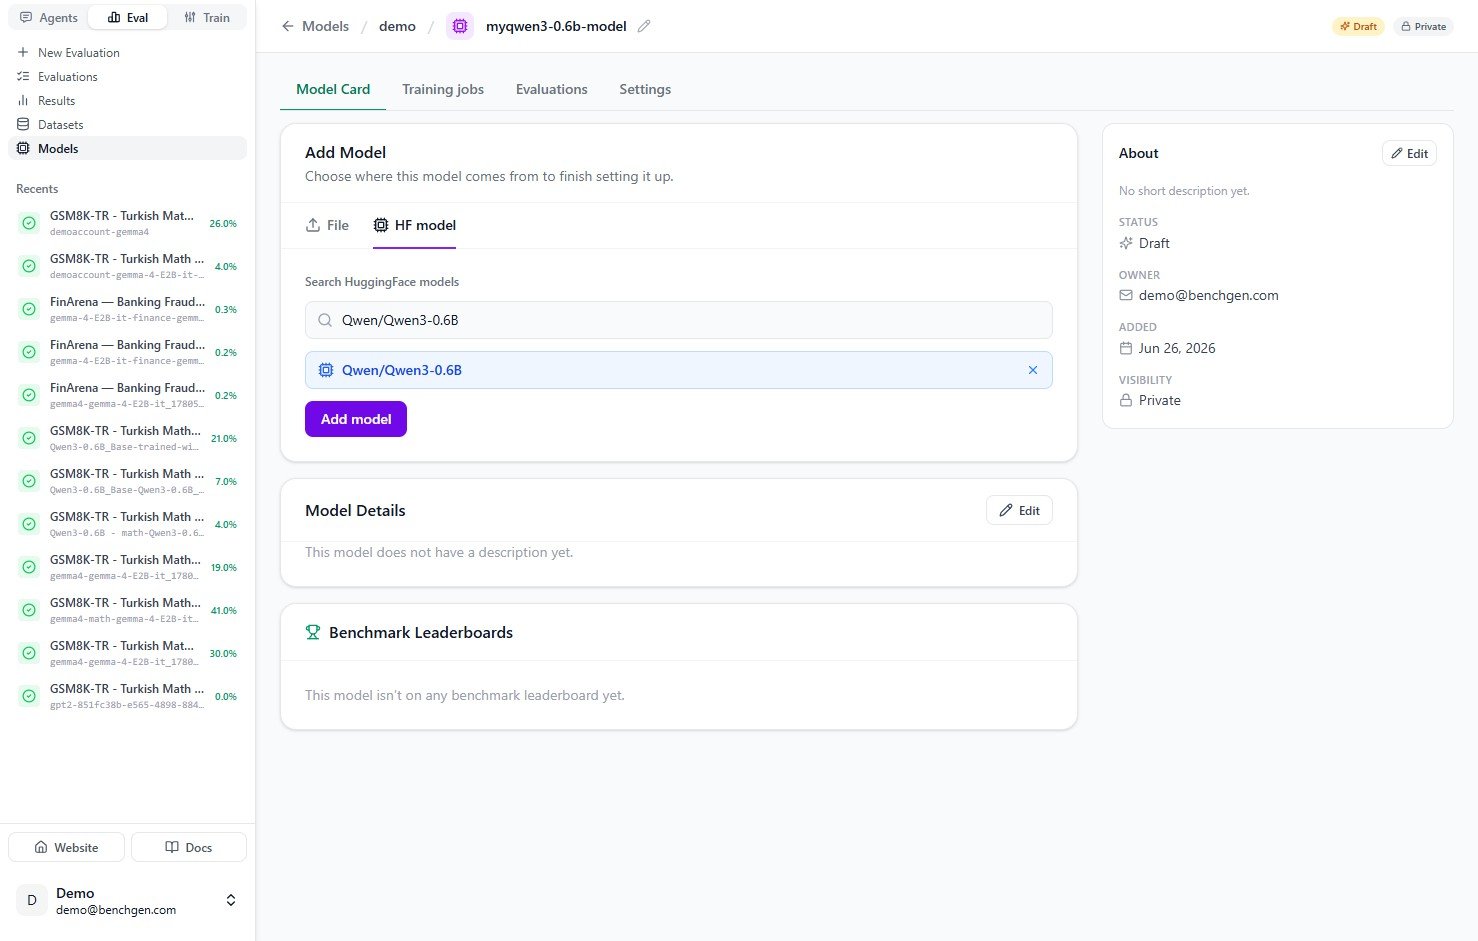Open recent GSM8K-TR demoaccount-gemma4 26.0% result
Image resolution: width=1478 pixels, height=941 pixels.
tap(127, 223)
